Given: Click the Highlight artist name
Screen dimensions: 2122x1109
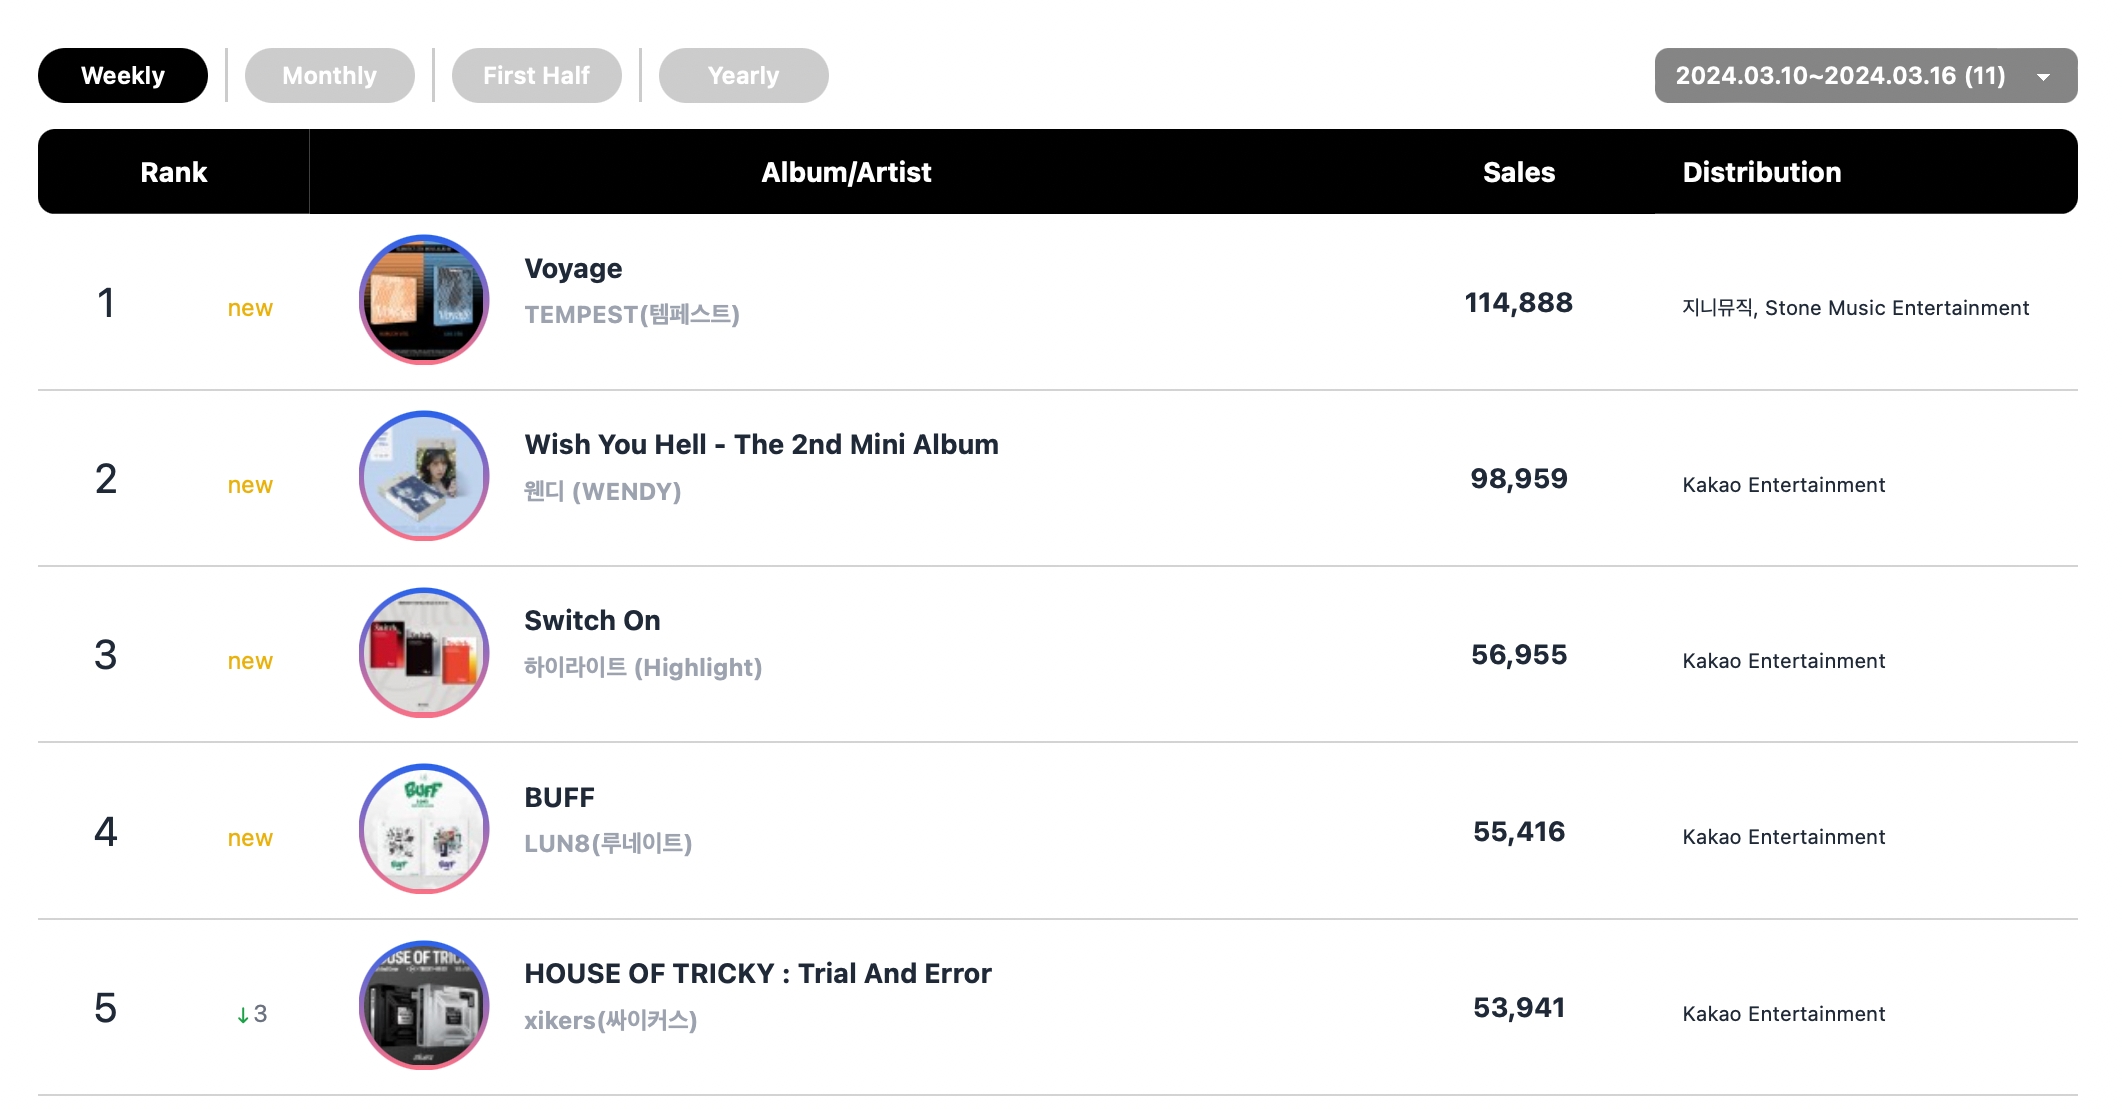Looking at the screenshot, I should (643, 667).
